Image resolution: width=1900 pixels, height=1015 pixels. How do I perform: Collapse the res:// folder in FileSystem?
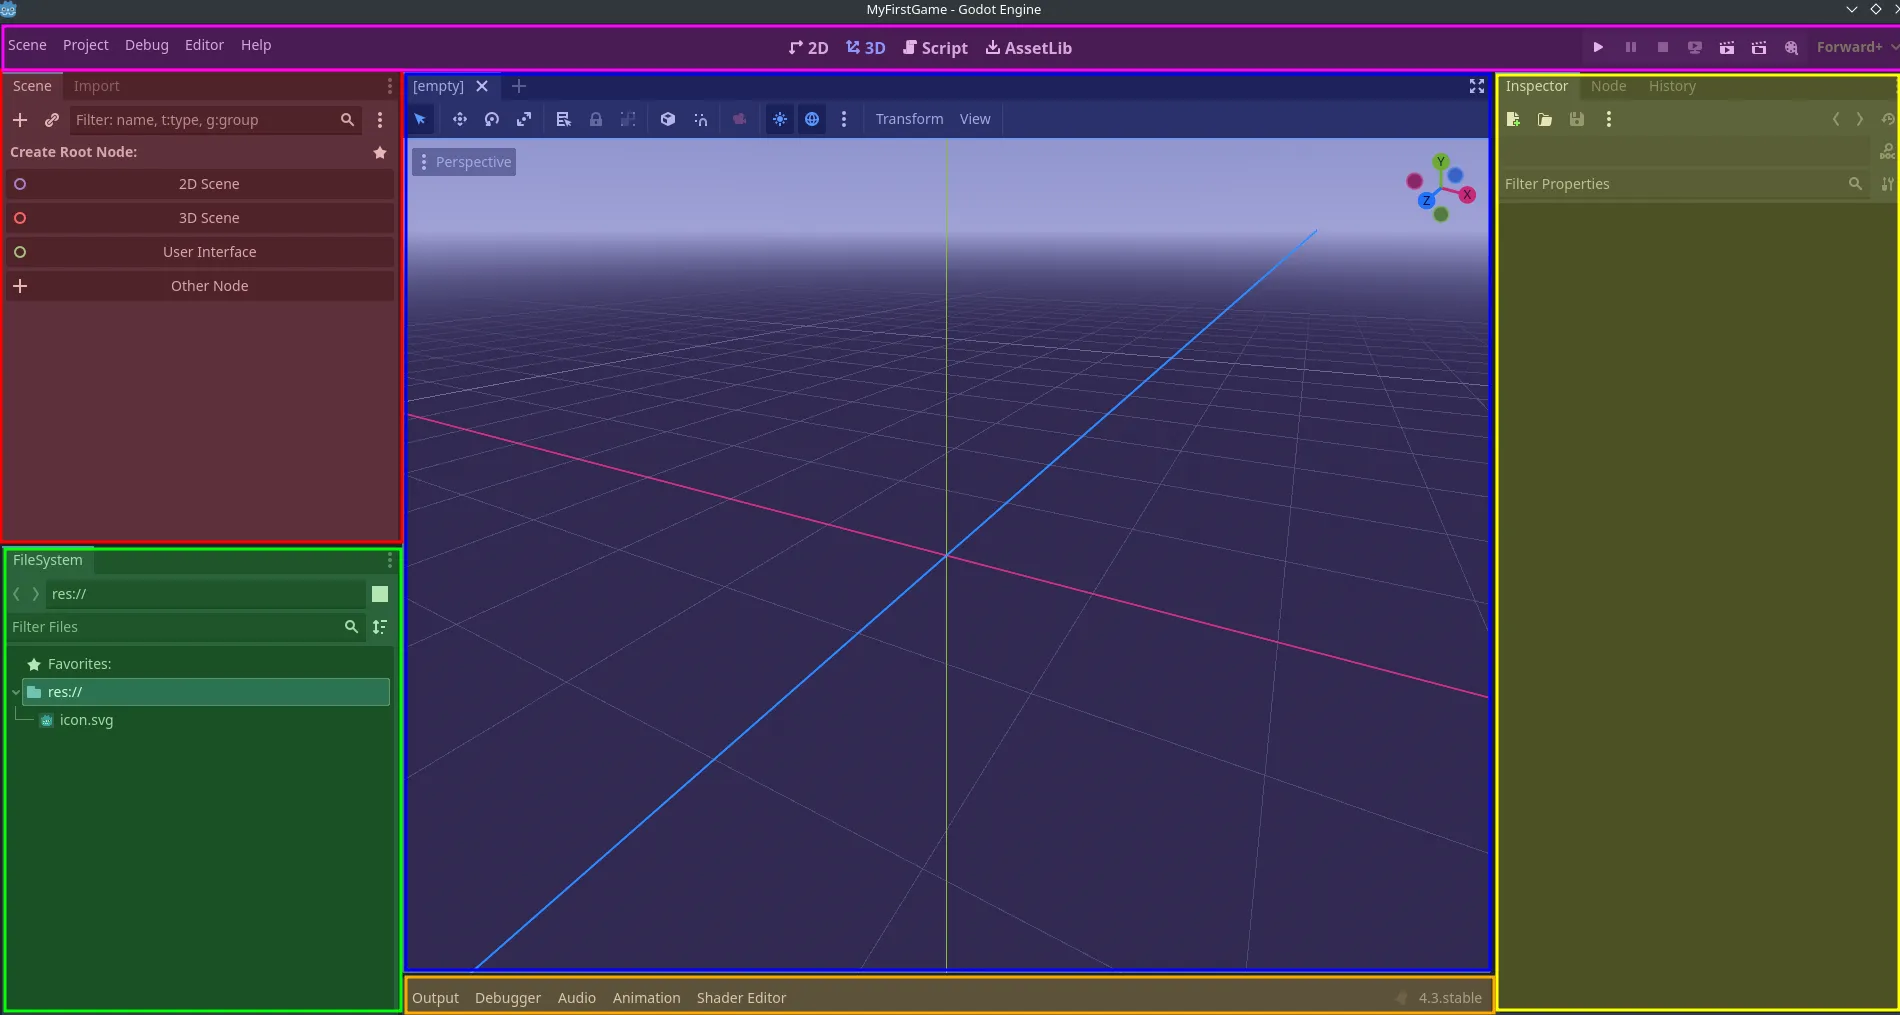click(15, 691)
